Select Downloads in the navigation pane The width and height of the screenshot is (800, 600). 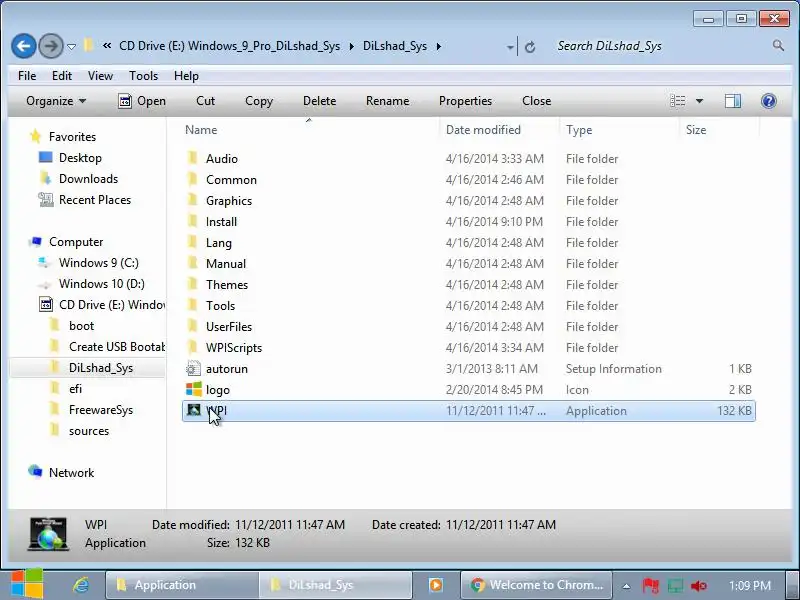click(x=88, y=179)
